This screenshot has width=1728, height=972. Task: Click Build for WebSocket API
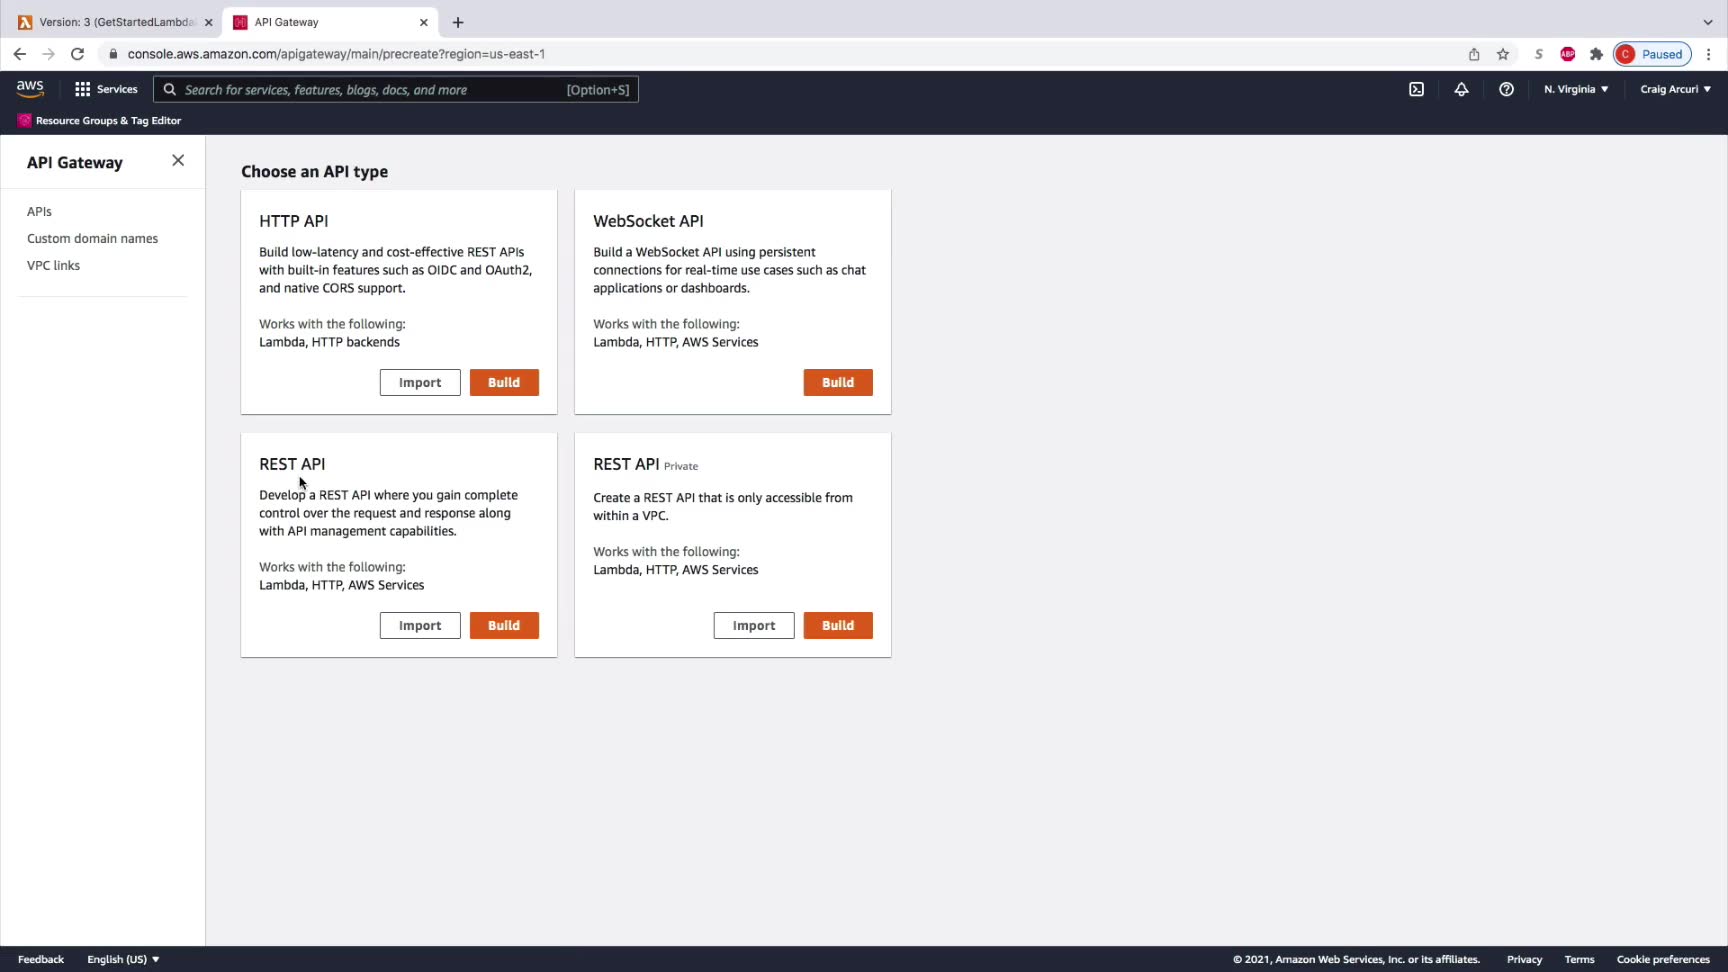pyautogui.click(x=838, y=382)
